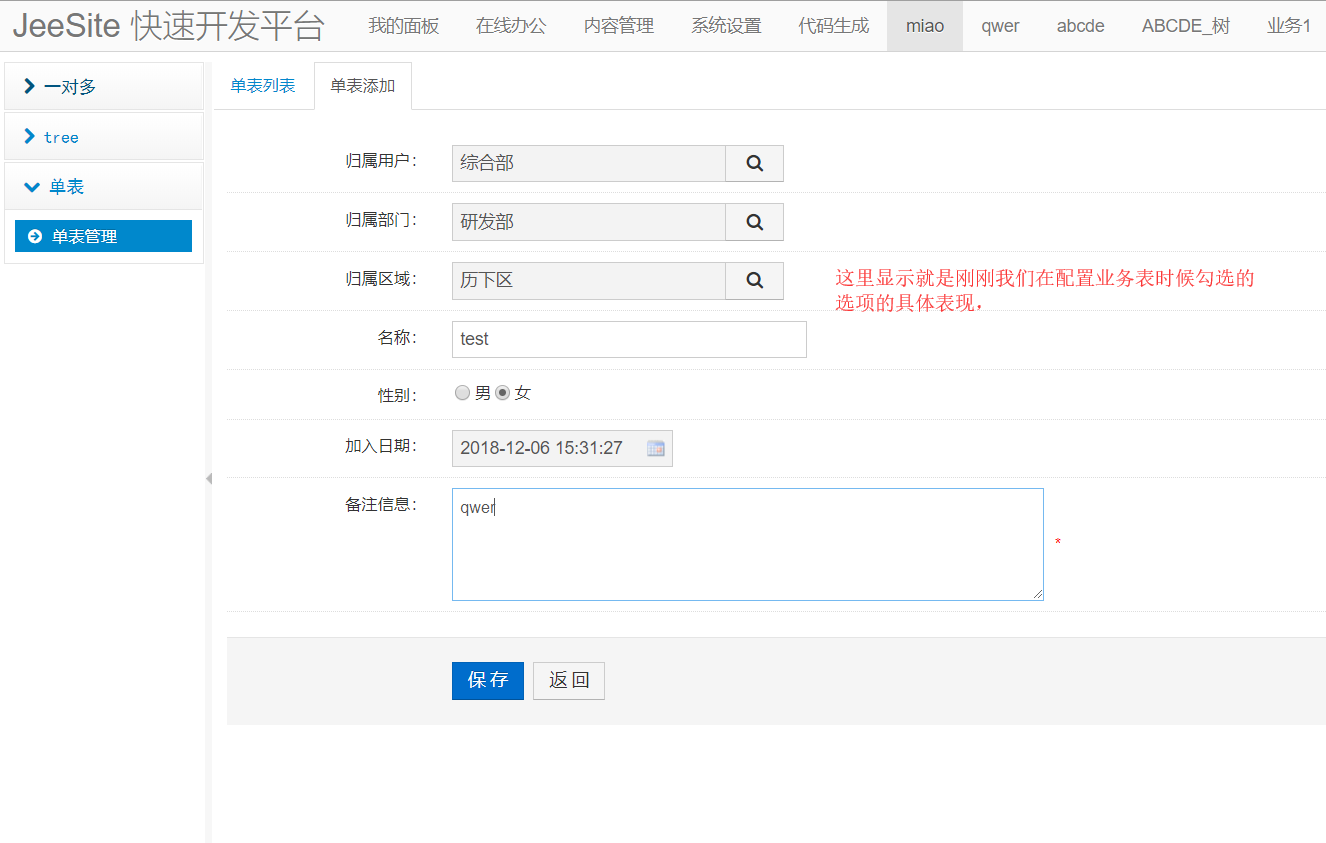Open the 系统设置 menu
Screen dimensions: 1326x843
726,26
